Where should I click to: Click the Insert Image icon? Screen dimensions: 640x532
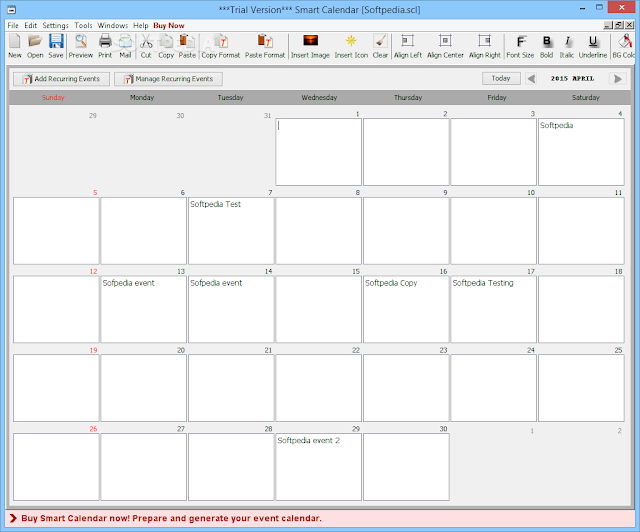[310, 46]
